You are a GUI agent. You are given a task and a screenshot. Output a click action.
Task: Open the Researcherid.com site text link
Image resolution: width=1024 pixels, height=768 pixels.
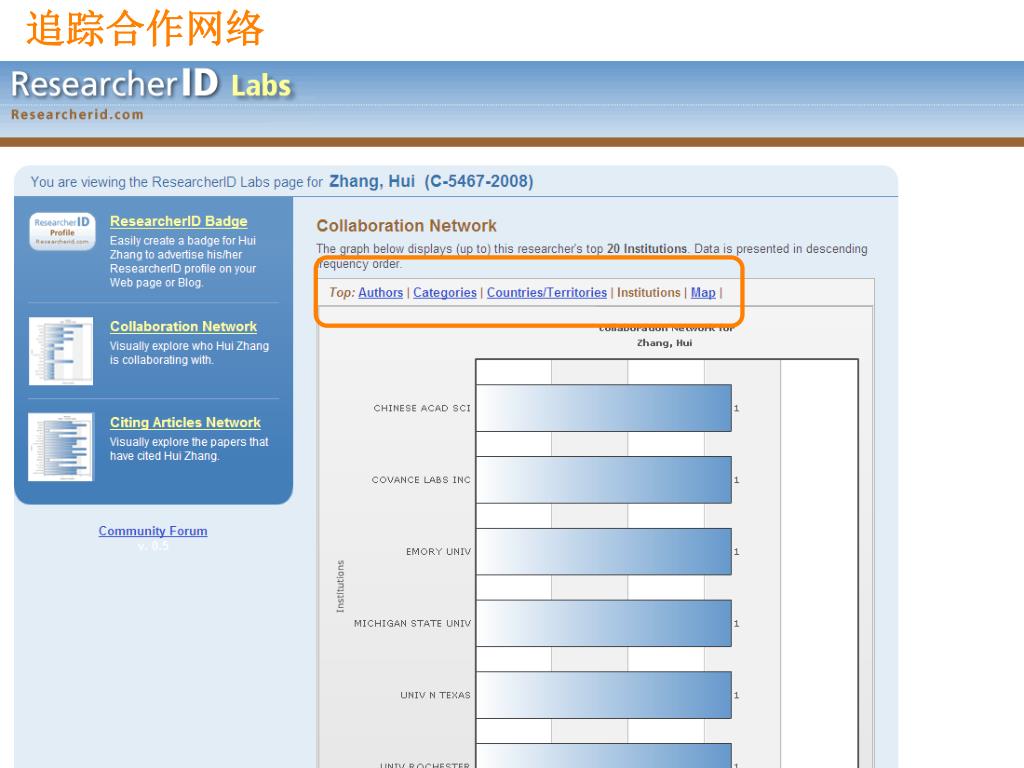tap(77, 114)
